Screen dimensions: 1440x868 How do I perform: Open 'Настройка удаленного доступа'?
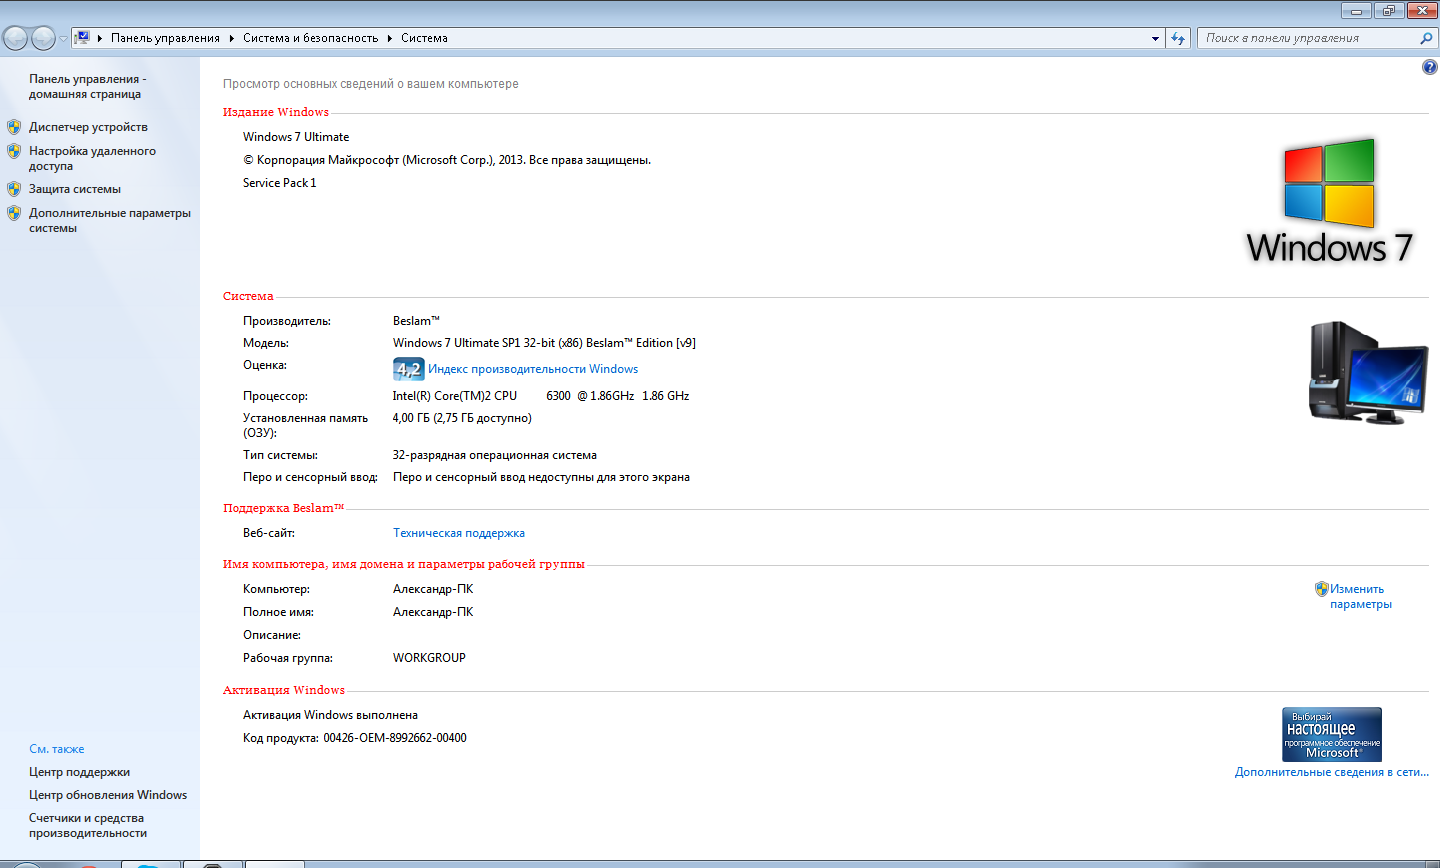(x=92, y=158)
